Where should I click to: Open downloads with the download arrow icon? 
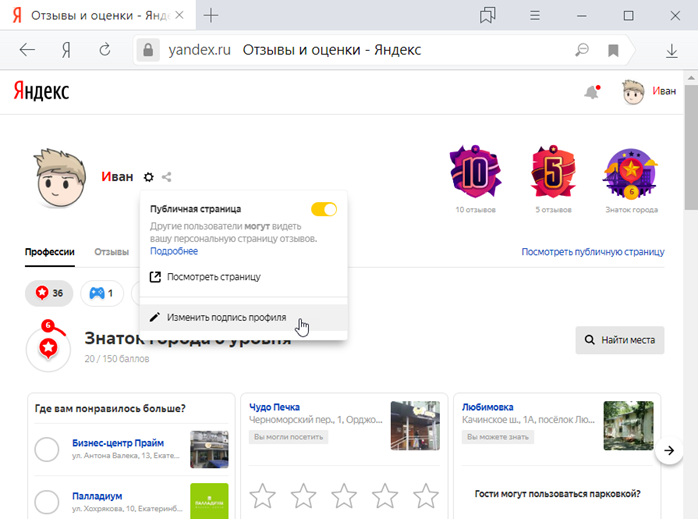coord(672,51)
